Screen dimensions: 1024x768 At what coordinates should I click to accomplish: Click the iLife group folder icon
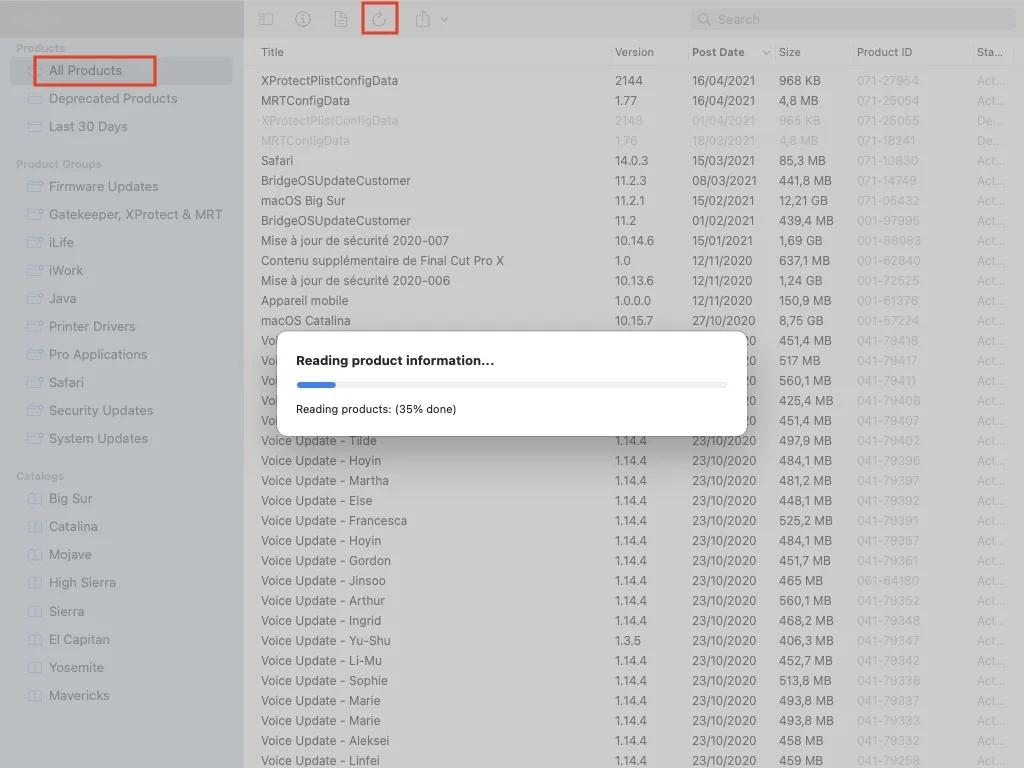[35, 243]
